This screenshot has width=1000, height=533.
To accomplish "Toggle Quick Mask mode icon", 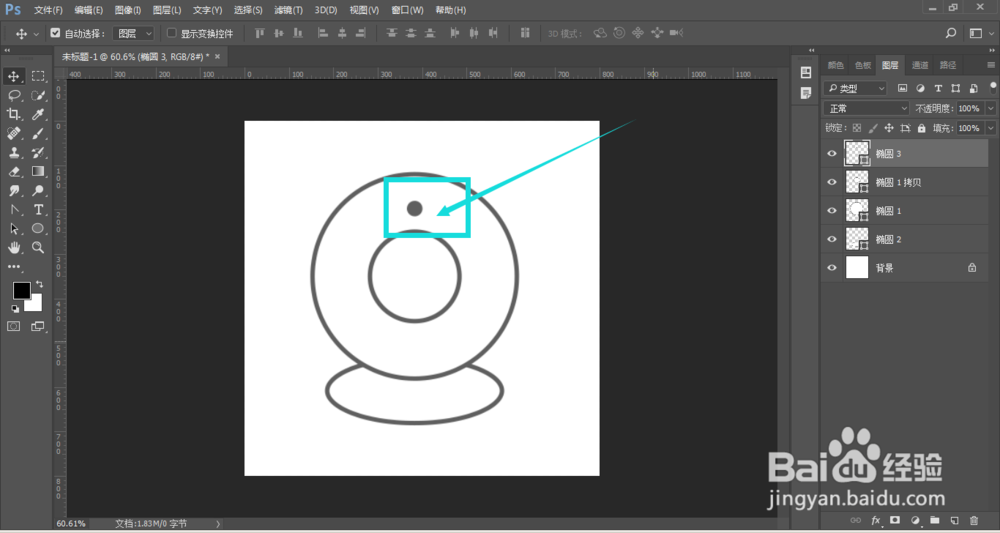I will 13,326.
